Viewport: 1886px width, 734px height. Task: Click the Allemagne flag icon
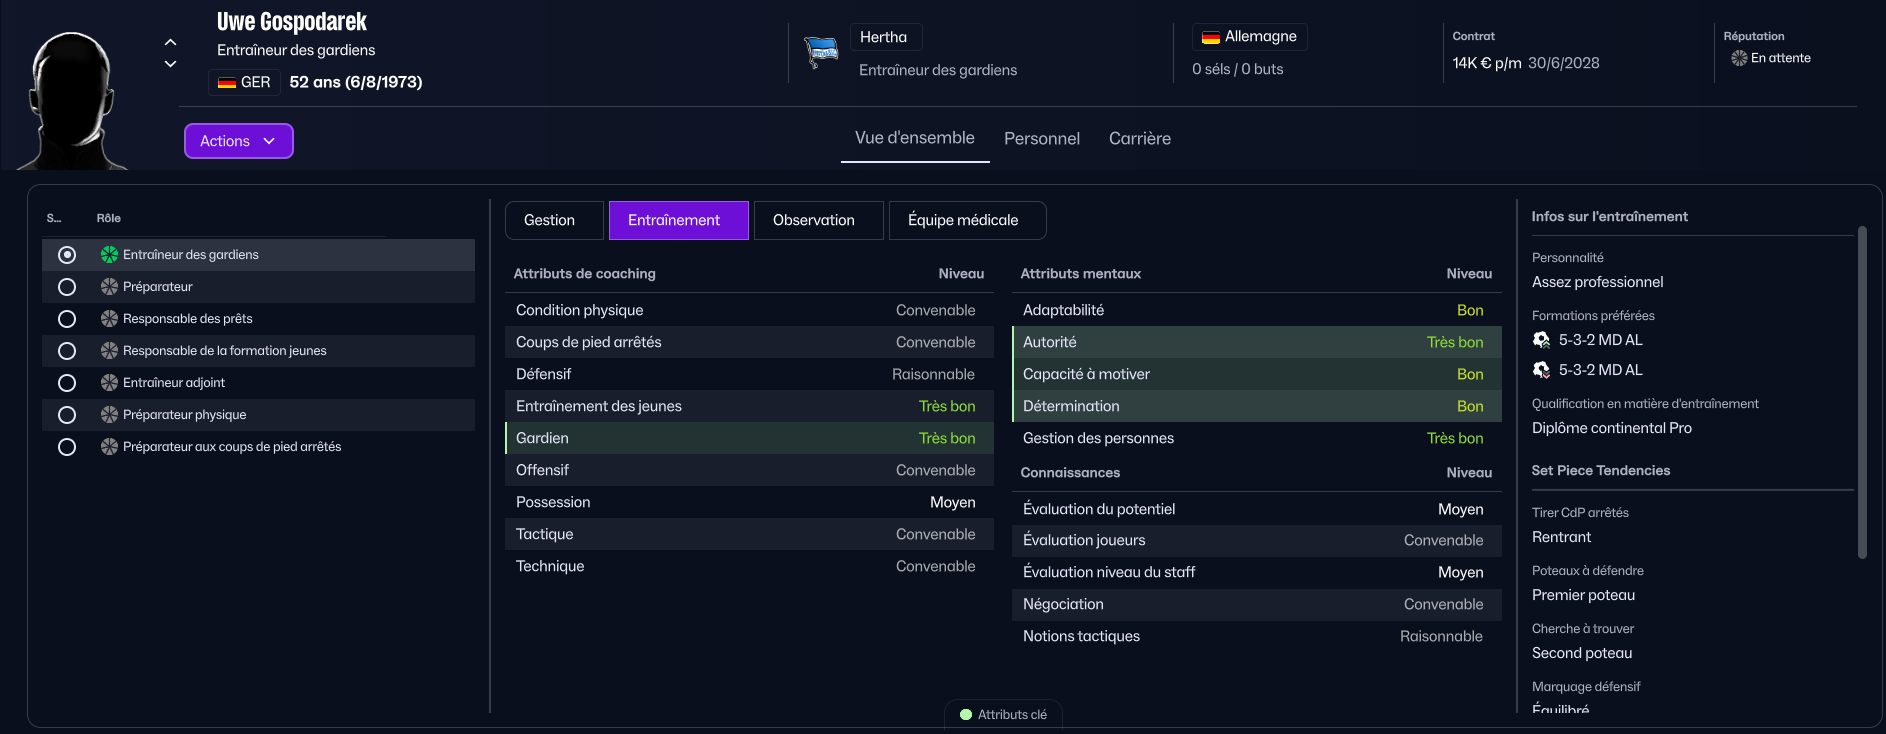click(x=1210, y=37)
